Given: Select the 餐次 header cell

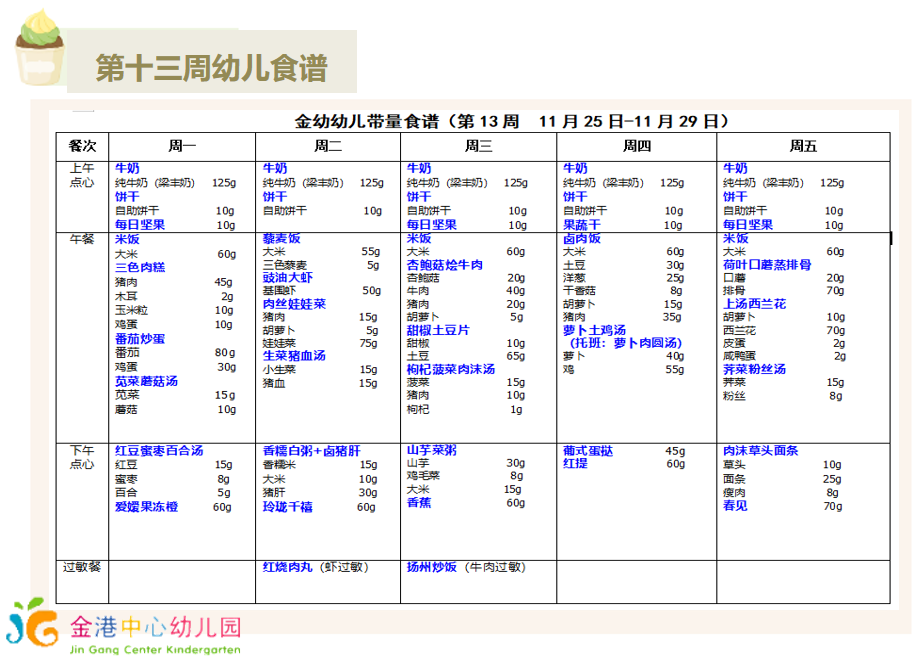Looking at the screenshot, I should pos(82,146).
